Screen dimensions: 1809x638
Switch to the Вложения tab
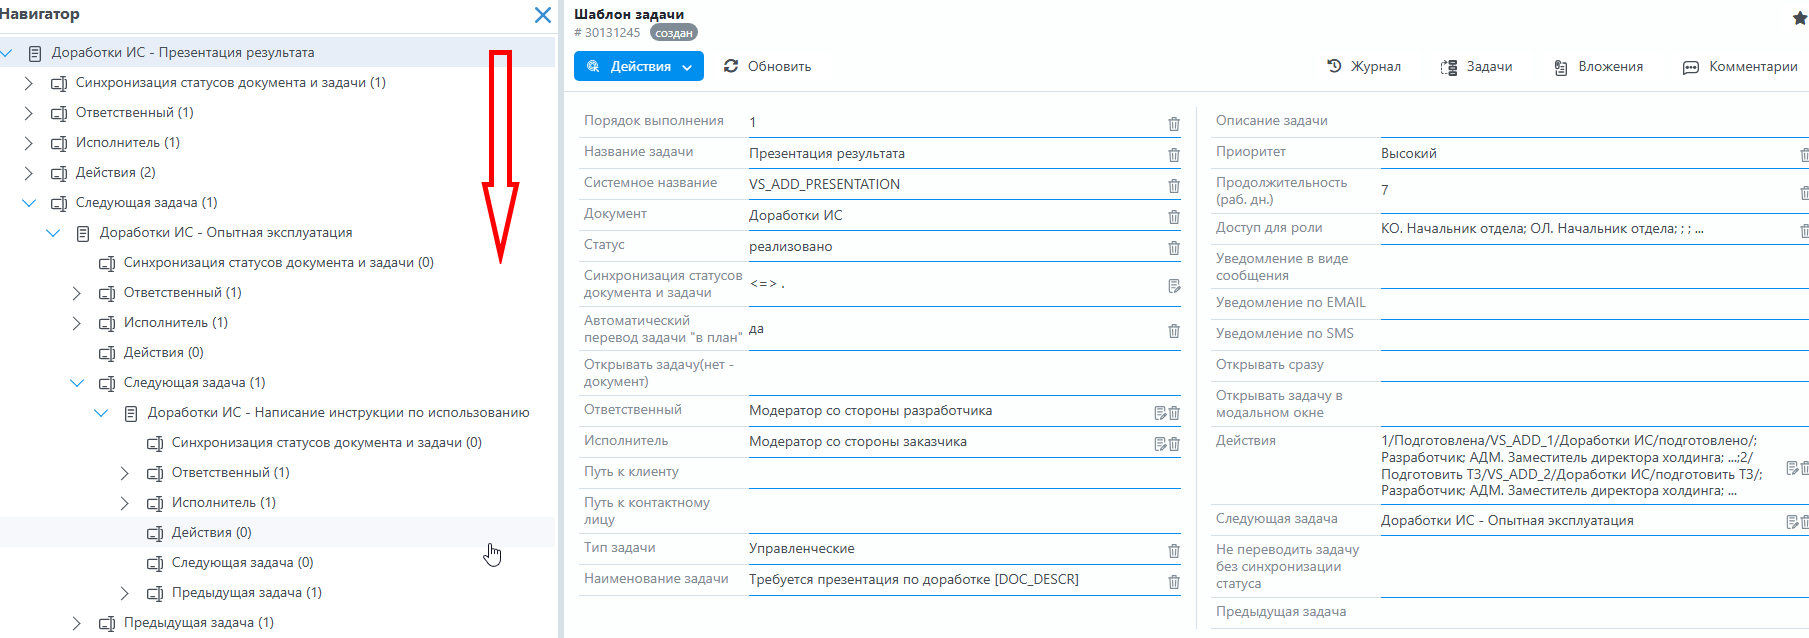point(1598,67)
